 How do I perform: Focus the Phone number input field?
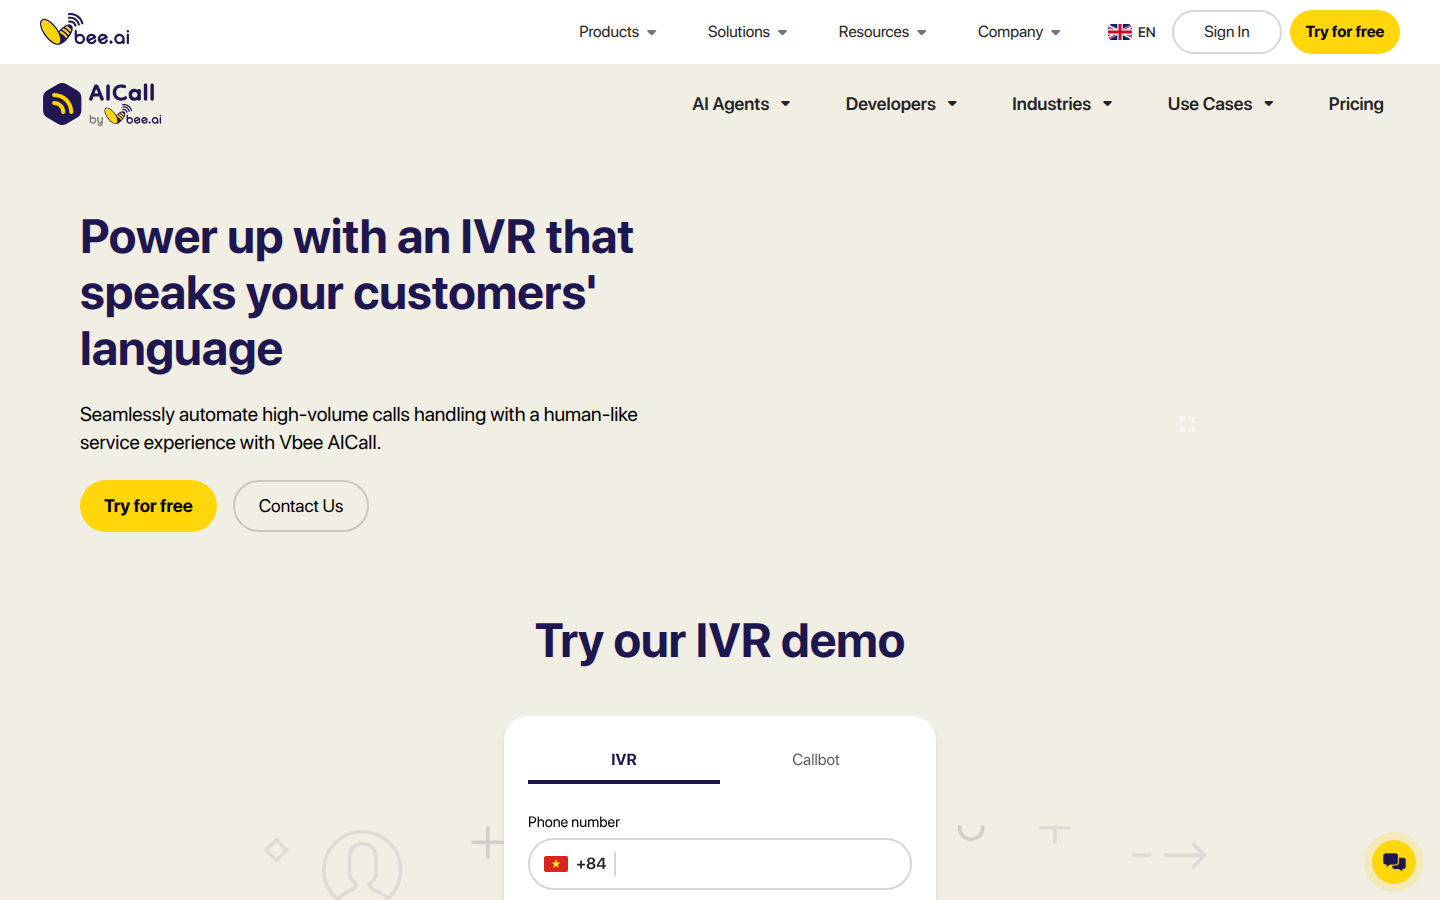click(x=760, y=864)
